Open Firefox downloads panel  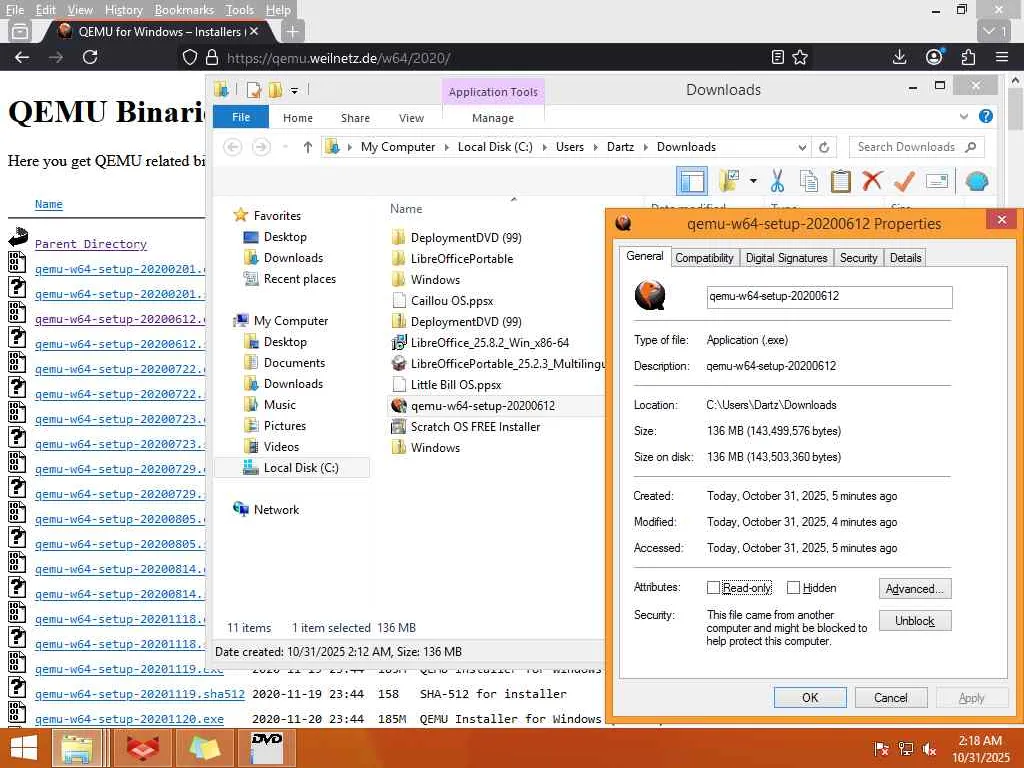pyautogui.click(x=899, y=57)
